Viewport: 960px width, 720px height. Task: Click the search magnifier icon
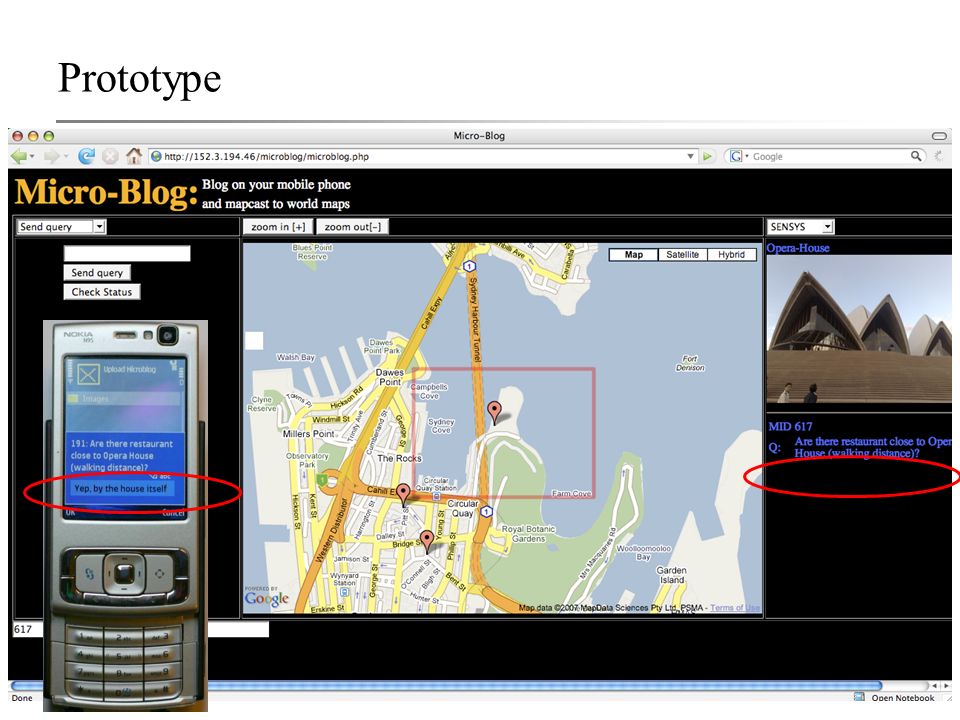point(916,156)
